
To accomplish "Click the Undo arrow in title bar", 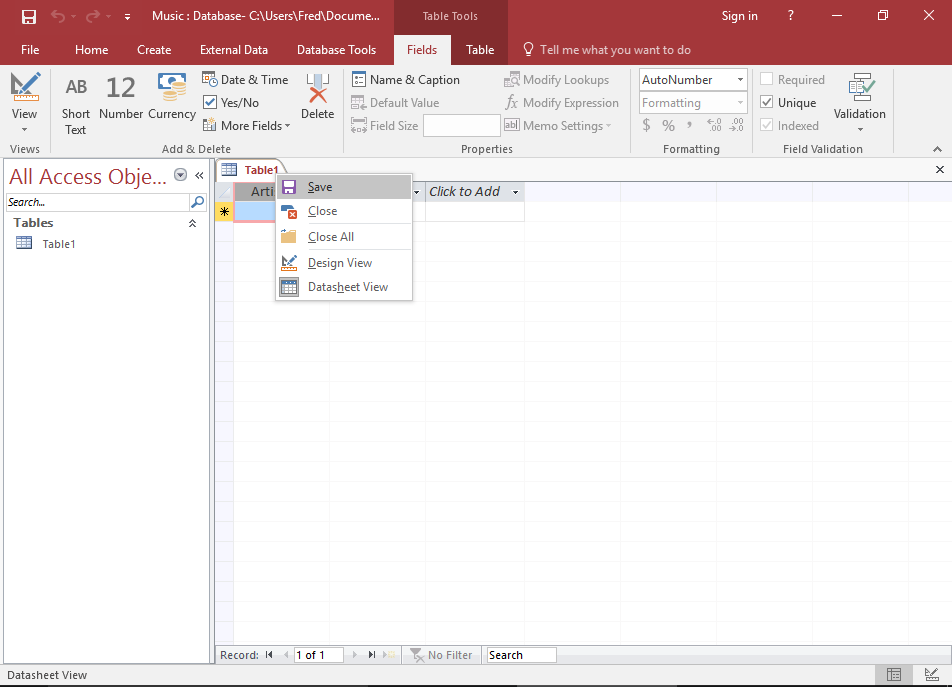I will tap(58, 16).
